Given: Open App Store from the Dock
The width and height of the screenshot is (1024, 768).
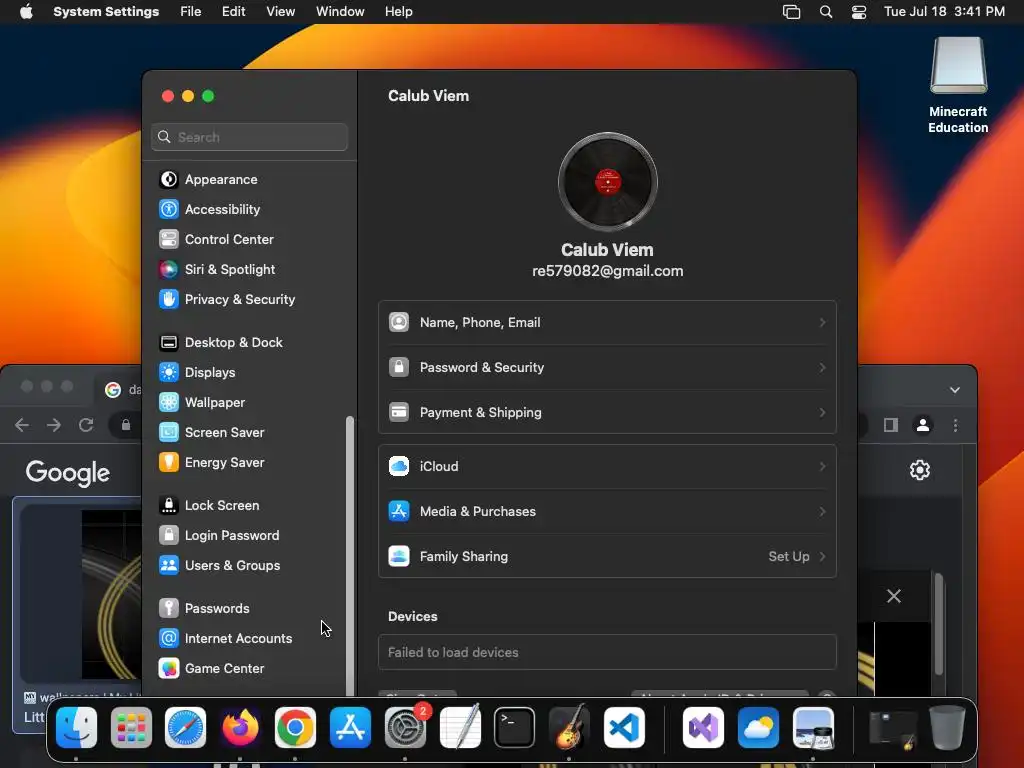Looking at the screenshot, I should (x=350, y=728).
